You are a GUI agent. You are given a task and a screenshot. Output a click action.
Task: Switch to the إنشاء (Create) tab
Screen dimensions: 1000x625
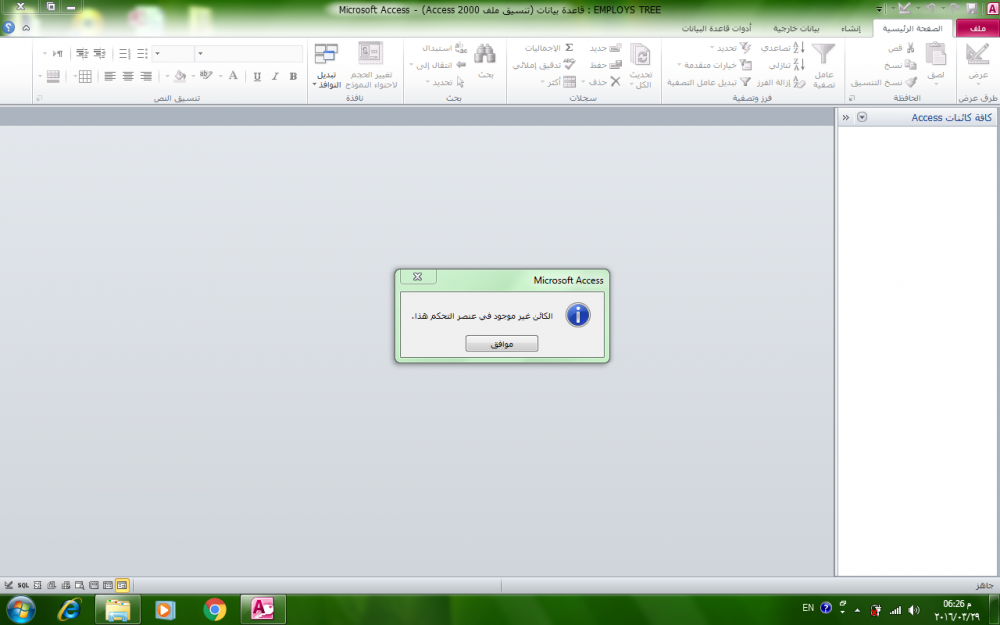pos(850,29)
